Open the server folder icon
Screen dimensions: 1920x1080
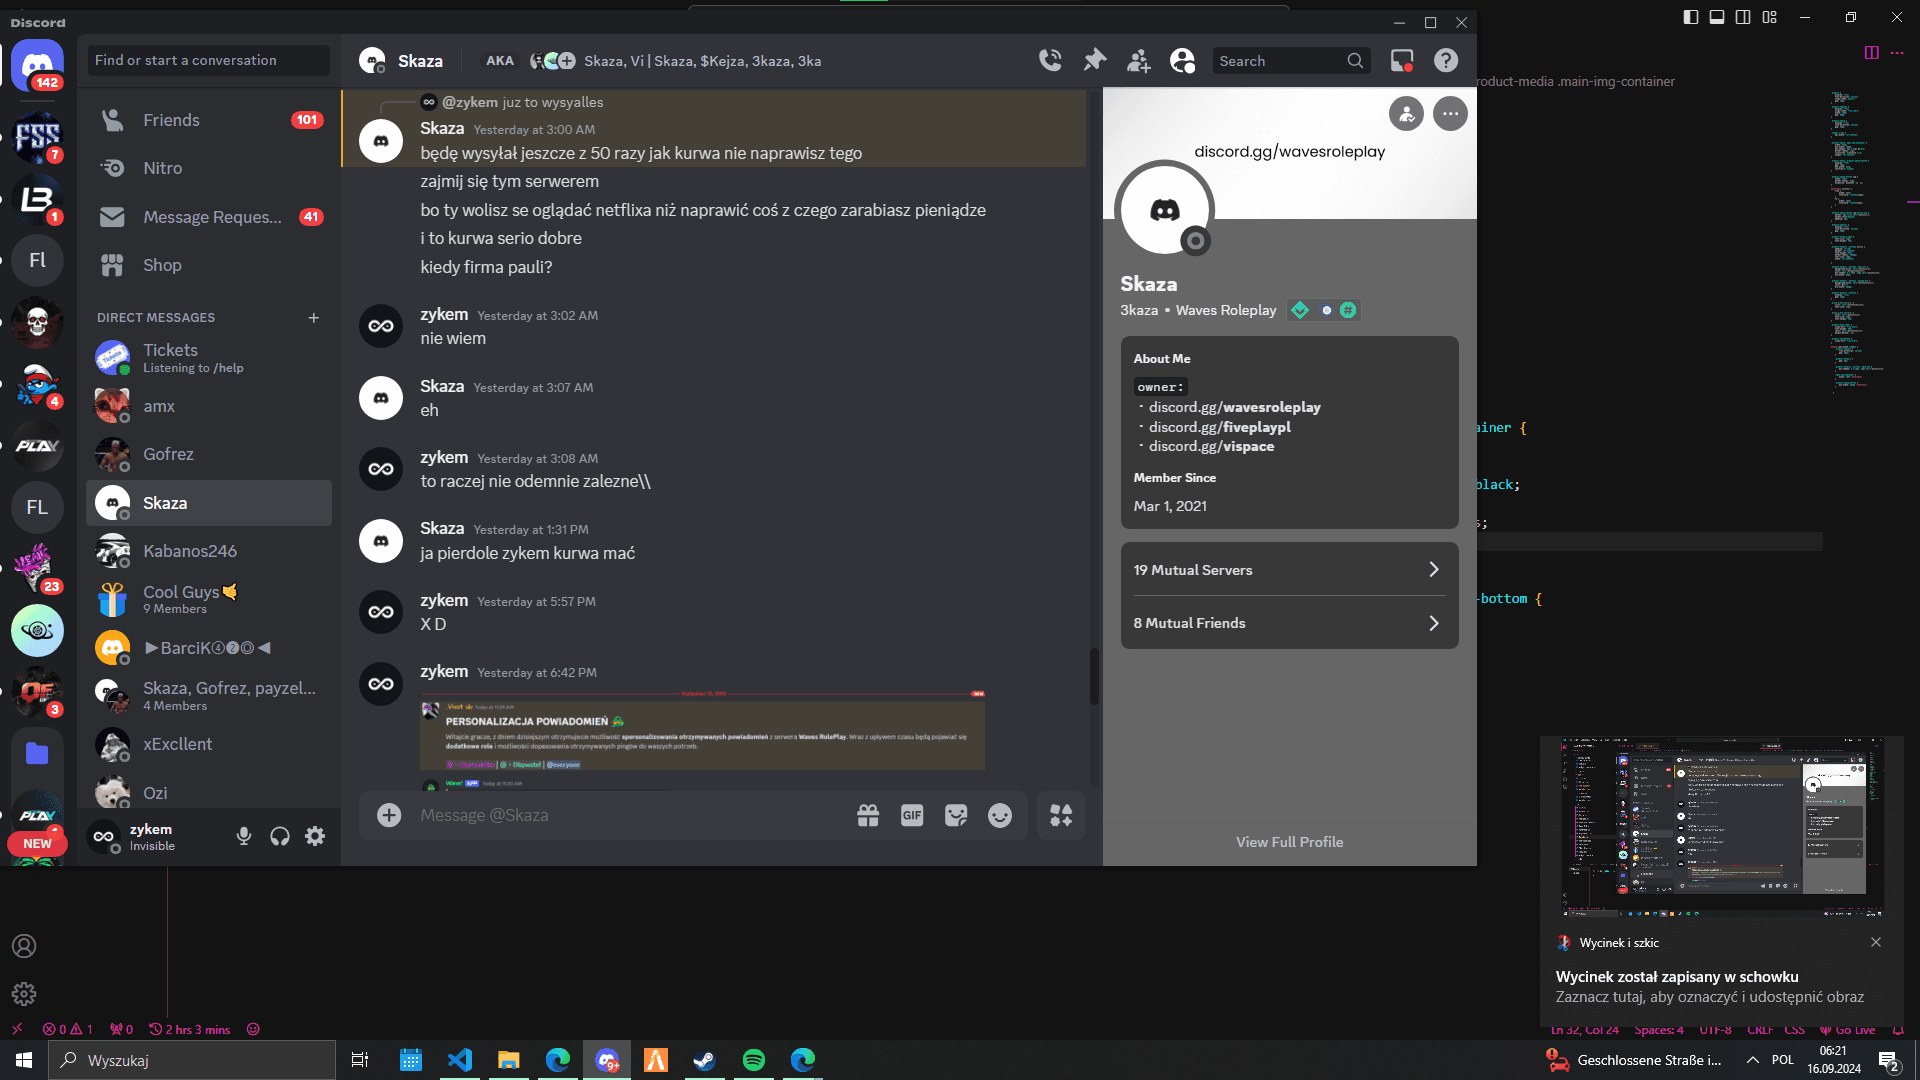38,754
